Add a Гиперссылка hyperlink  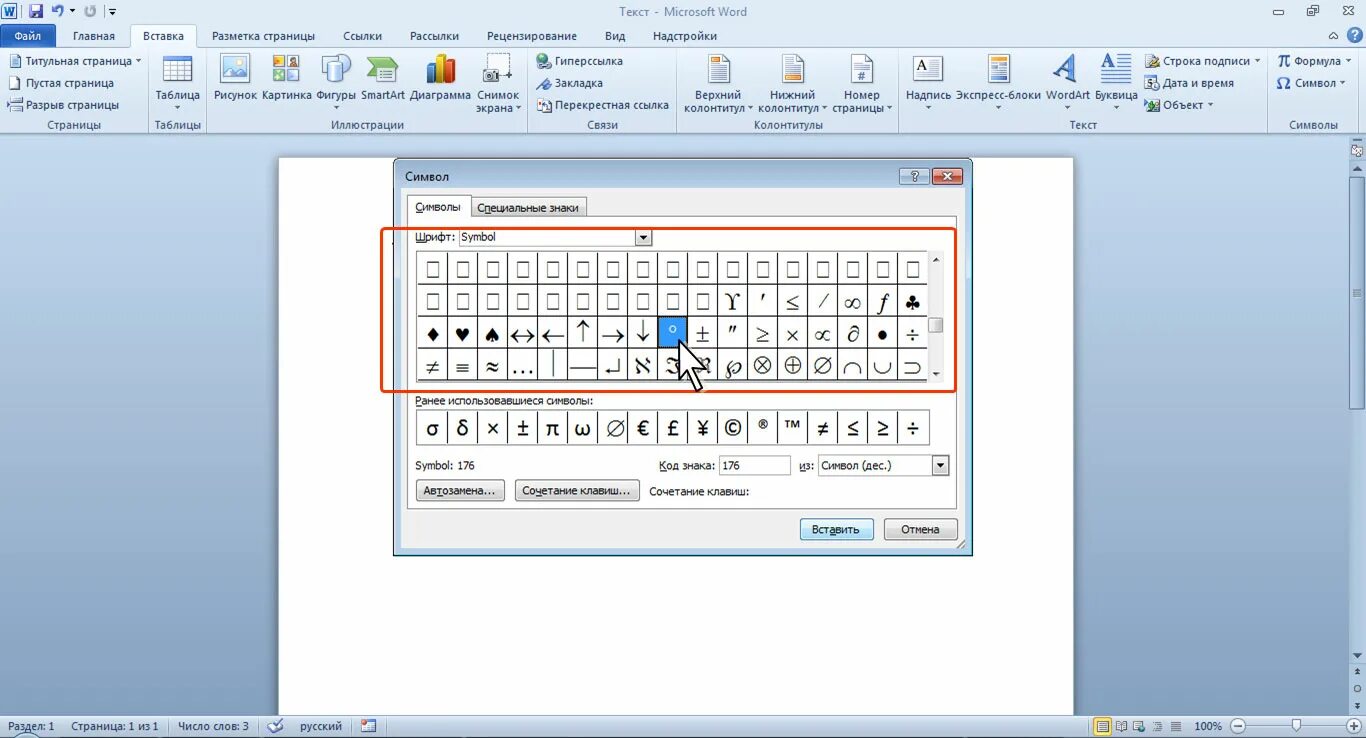coord(580,61)
